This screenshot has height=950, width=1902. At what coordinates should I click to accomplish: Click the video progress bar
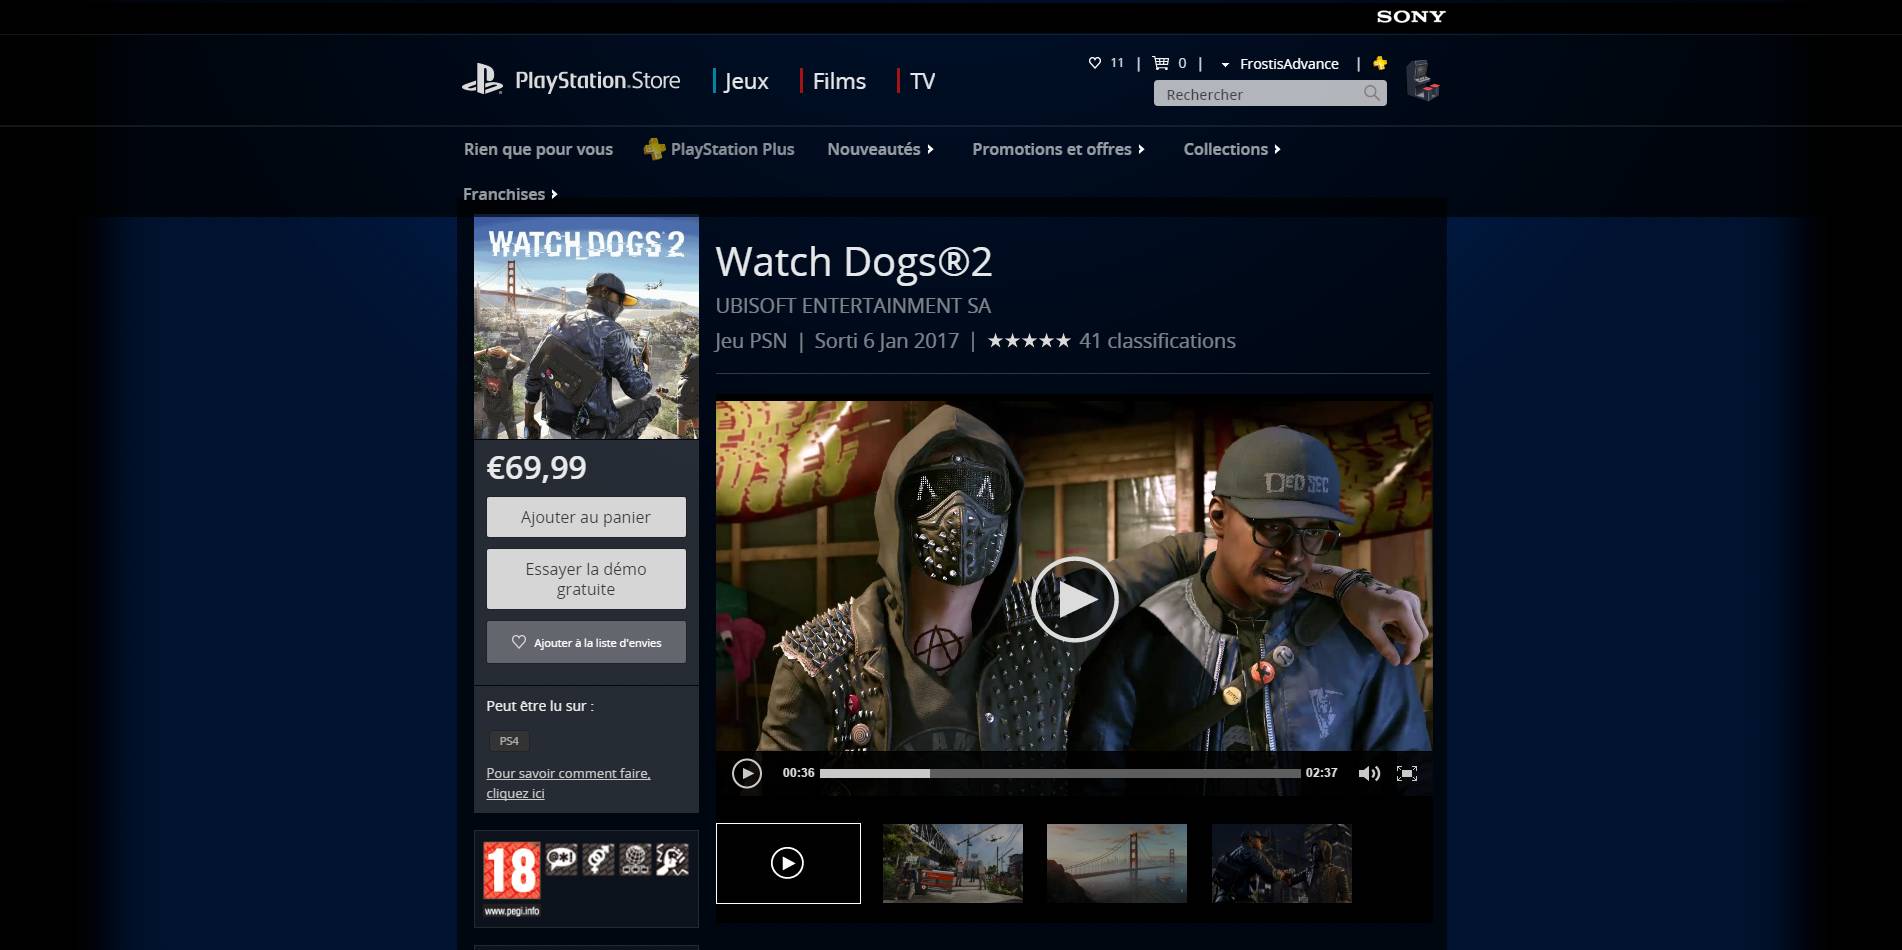[1060, 773]
